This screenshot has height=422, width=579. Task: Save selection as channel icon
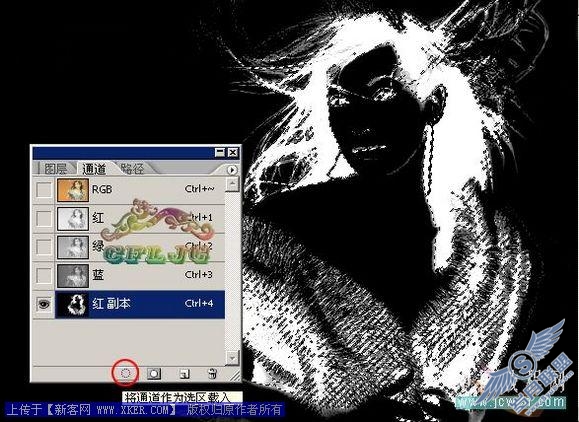tap(154, 374)
